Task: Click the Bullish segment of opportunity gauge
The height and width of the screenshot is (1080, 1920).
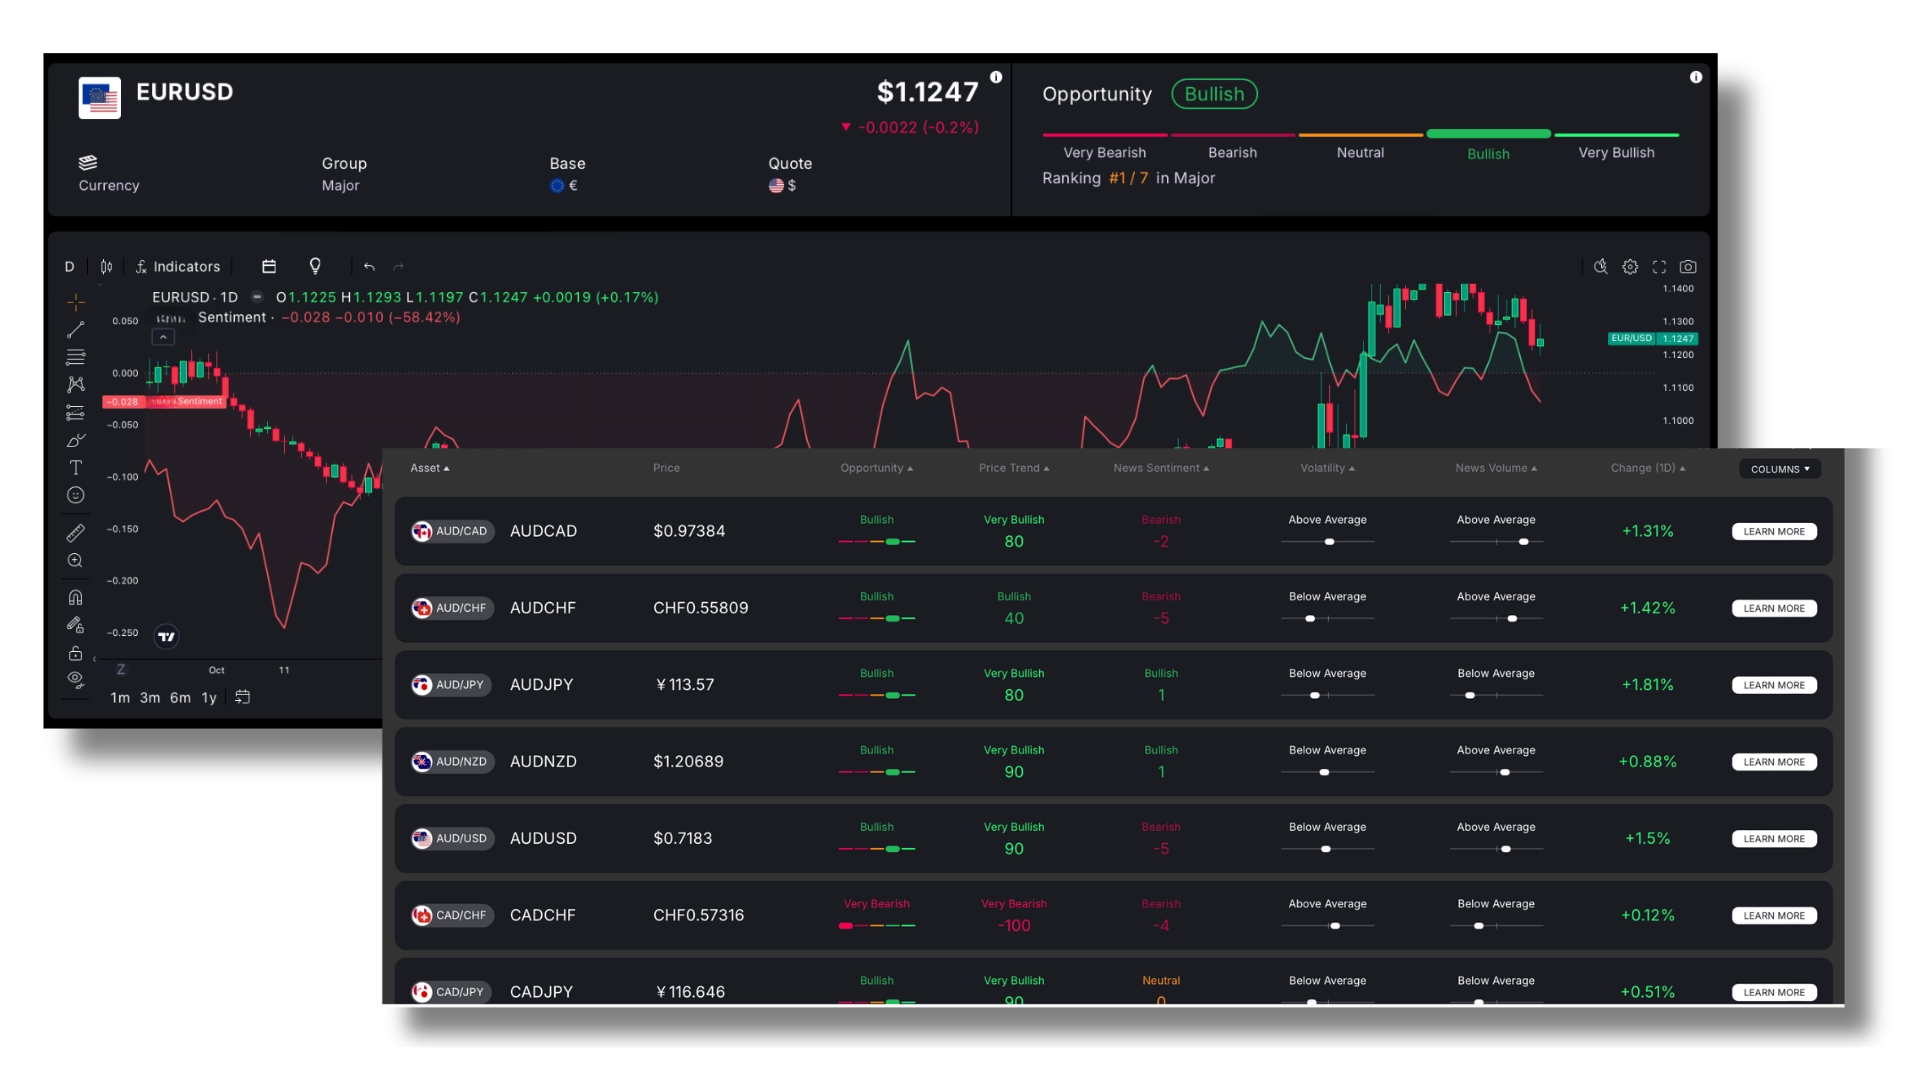Action: [1488, 134]
